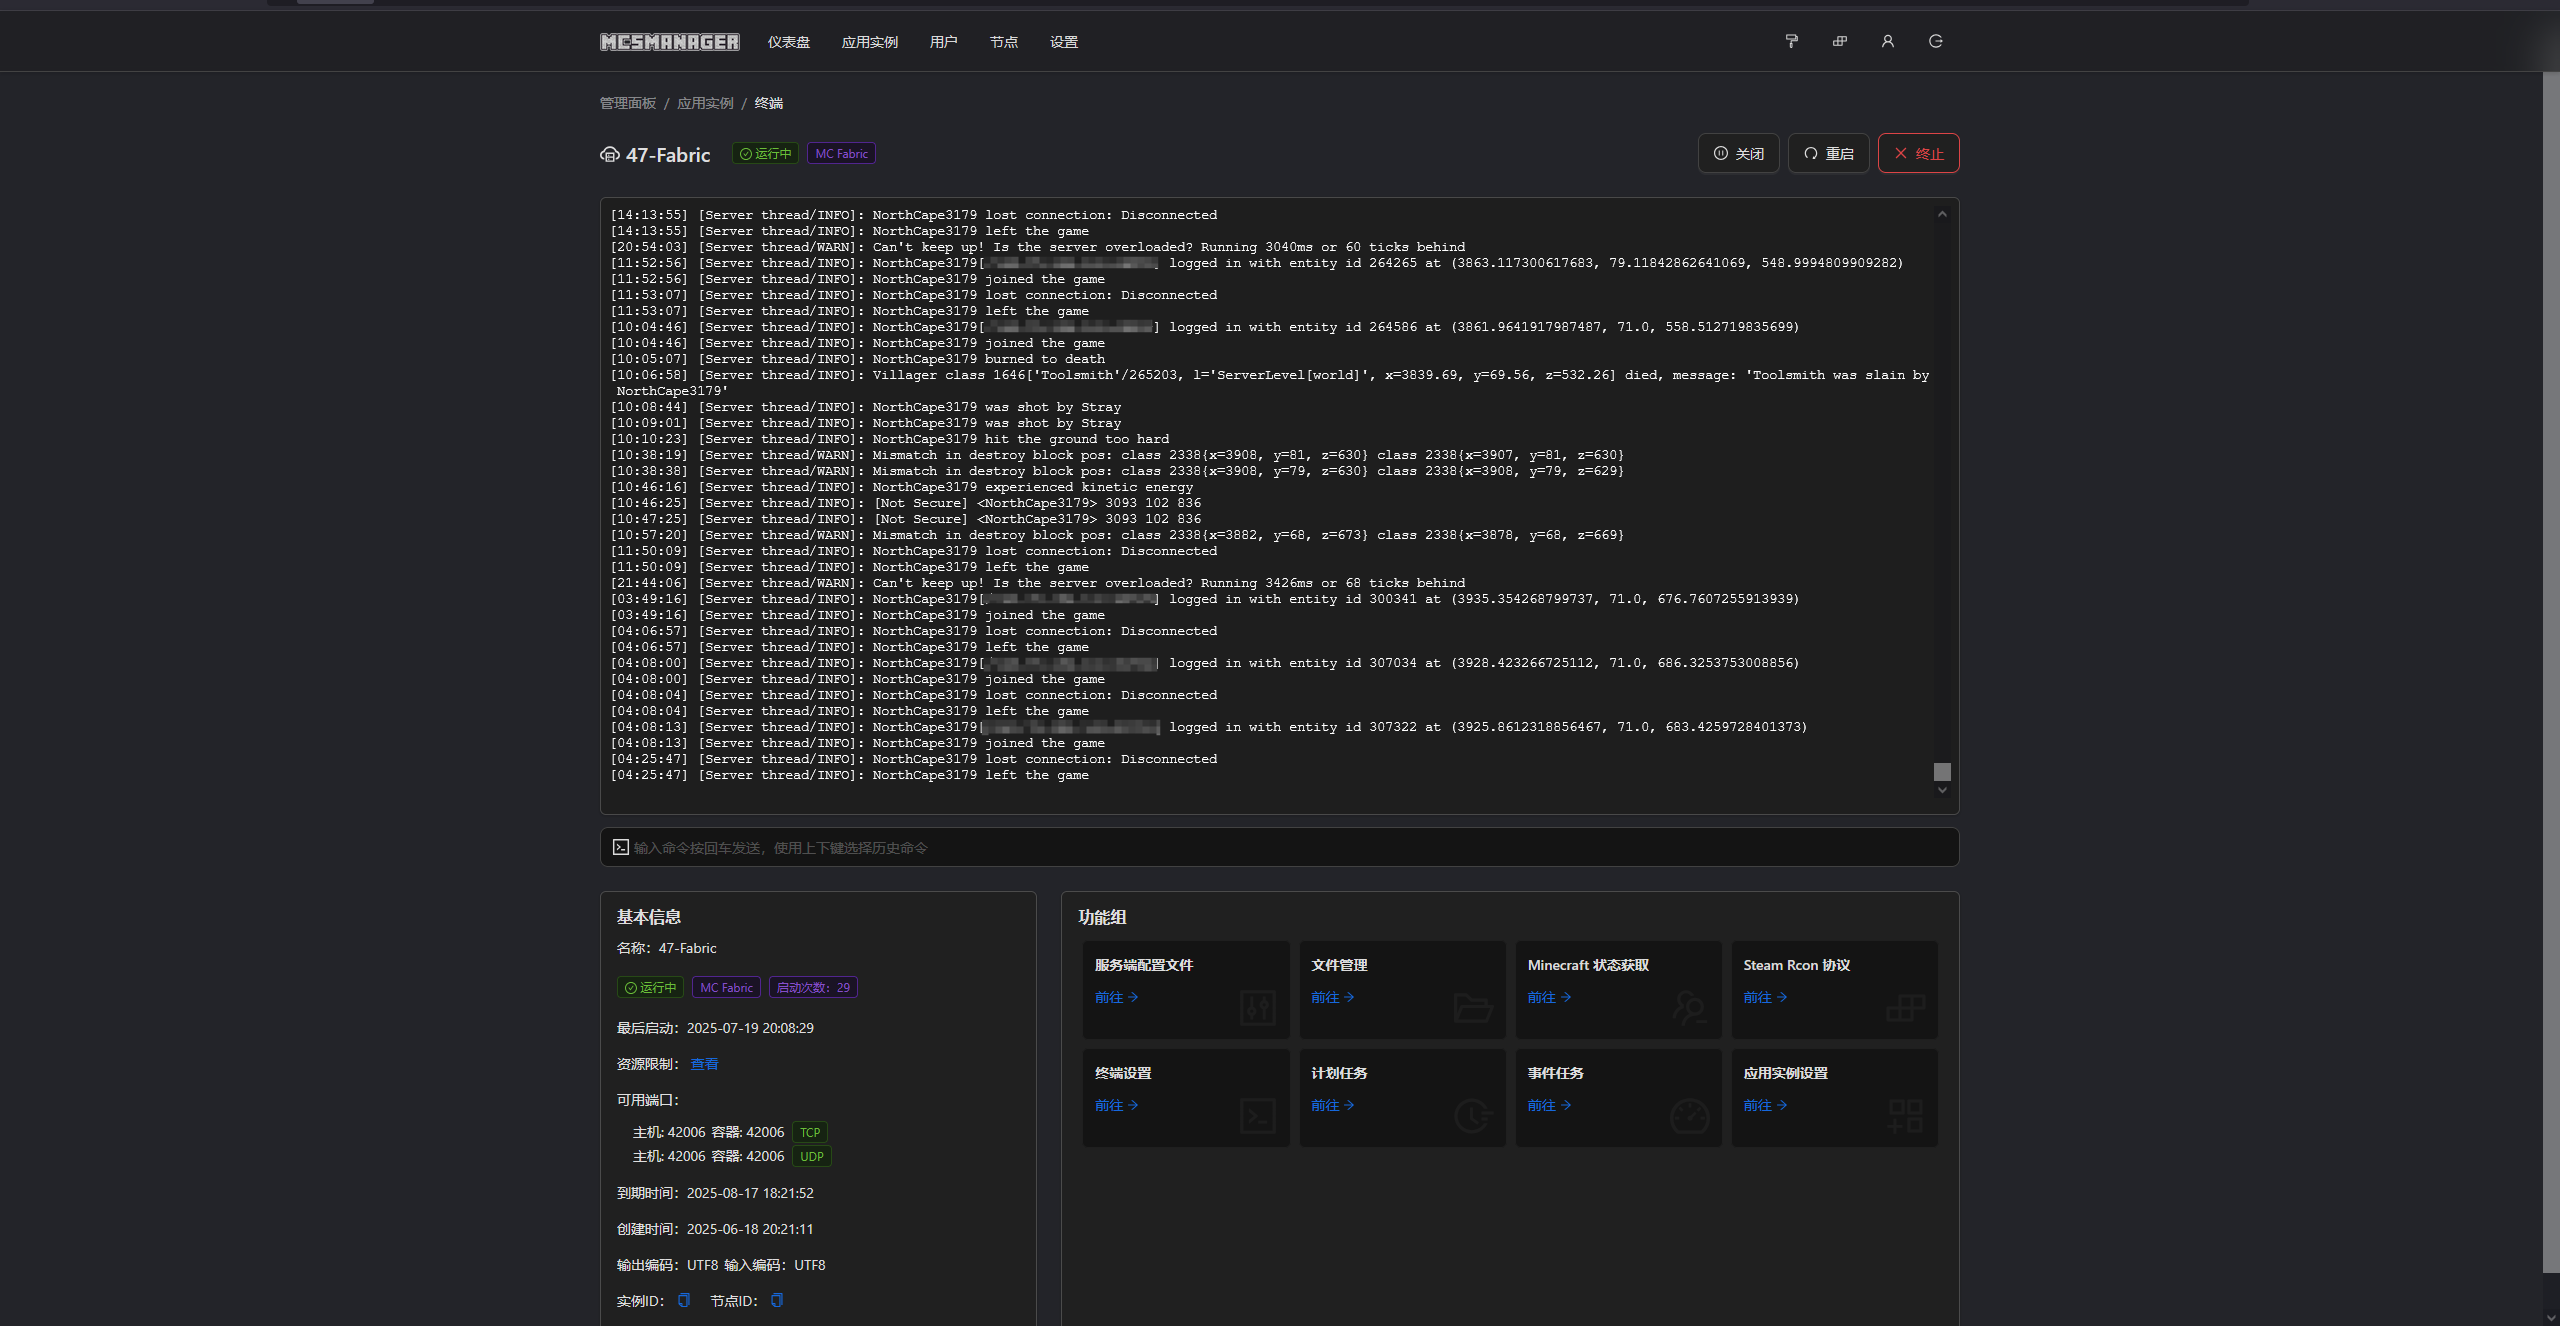Click the folder icon in 文件管理 card
This screenshot has height=1326, width=2560.
click(1473, 1007)
